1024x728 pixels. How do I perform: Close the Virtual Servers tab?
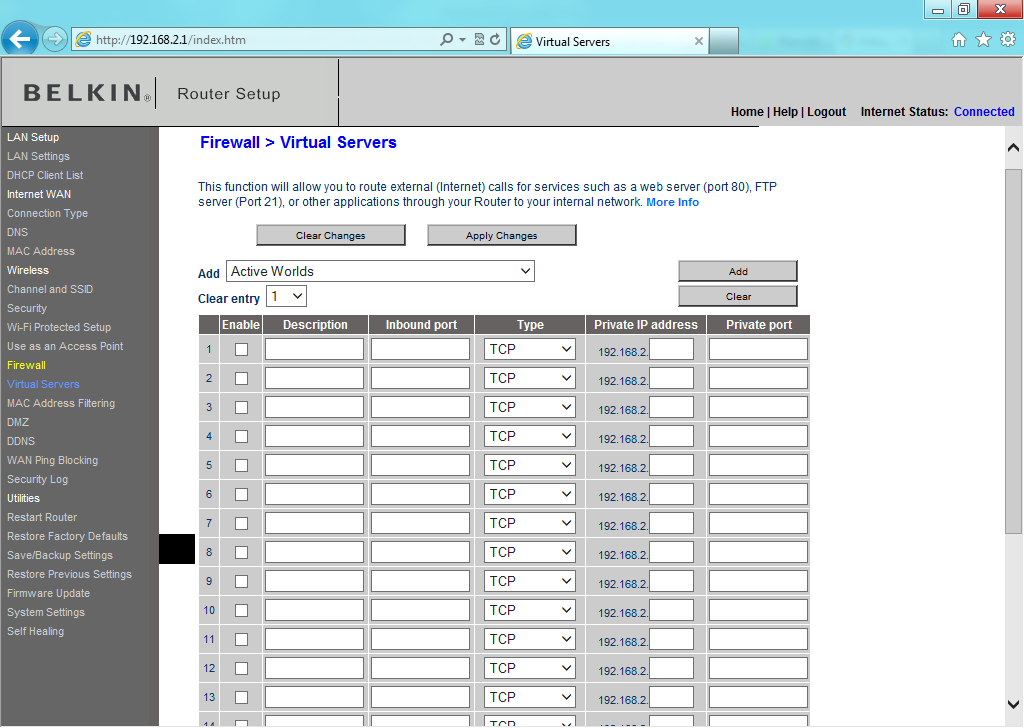(698, 41)
